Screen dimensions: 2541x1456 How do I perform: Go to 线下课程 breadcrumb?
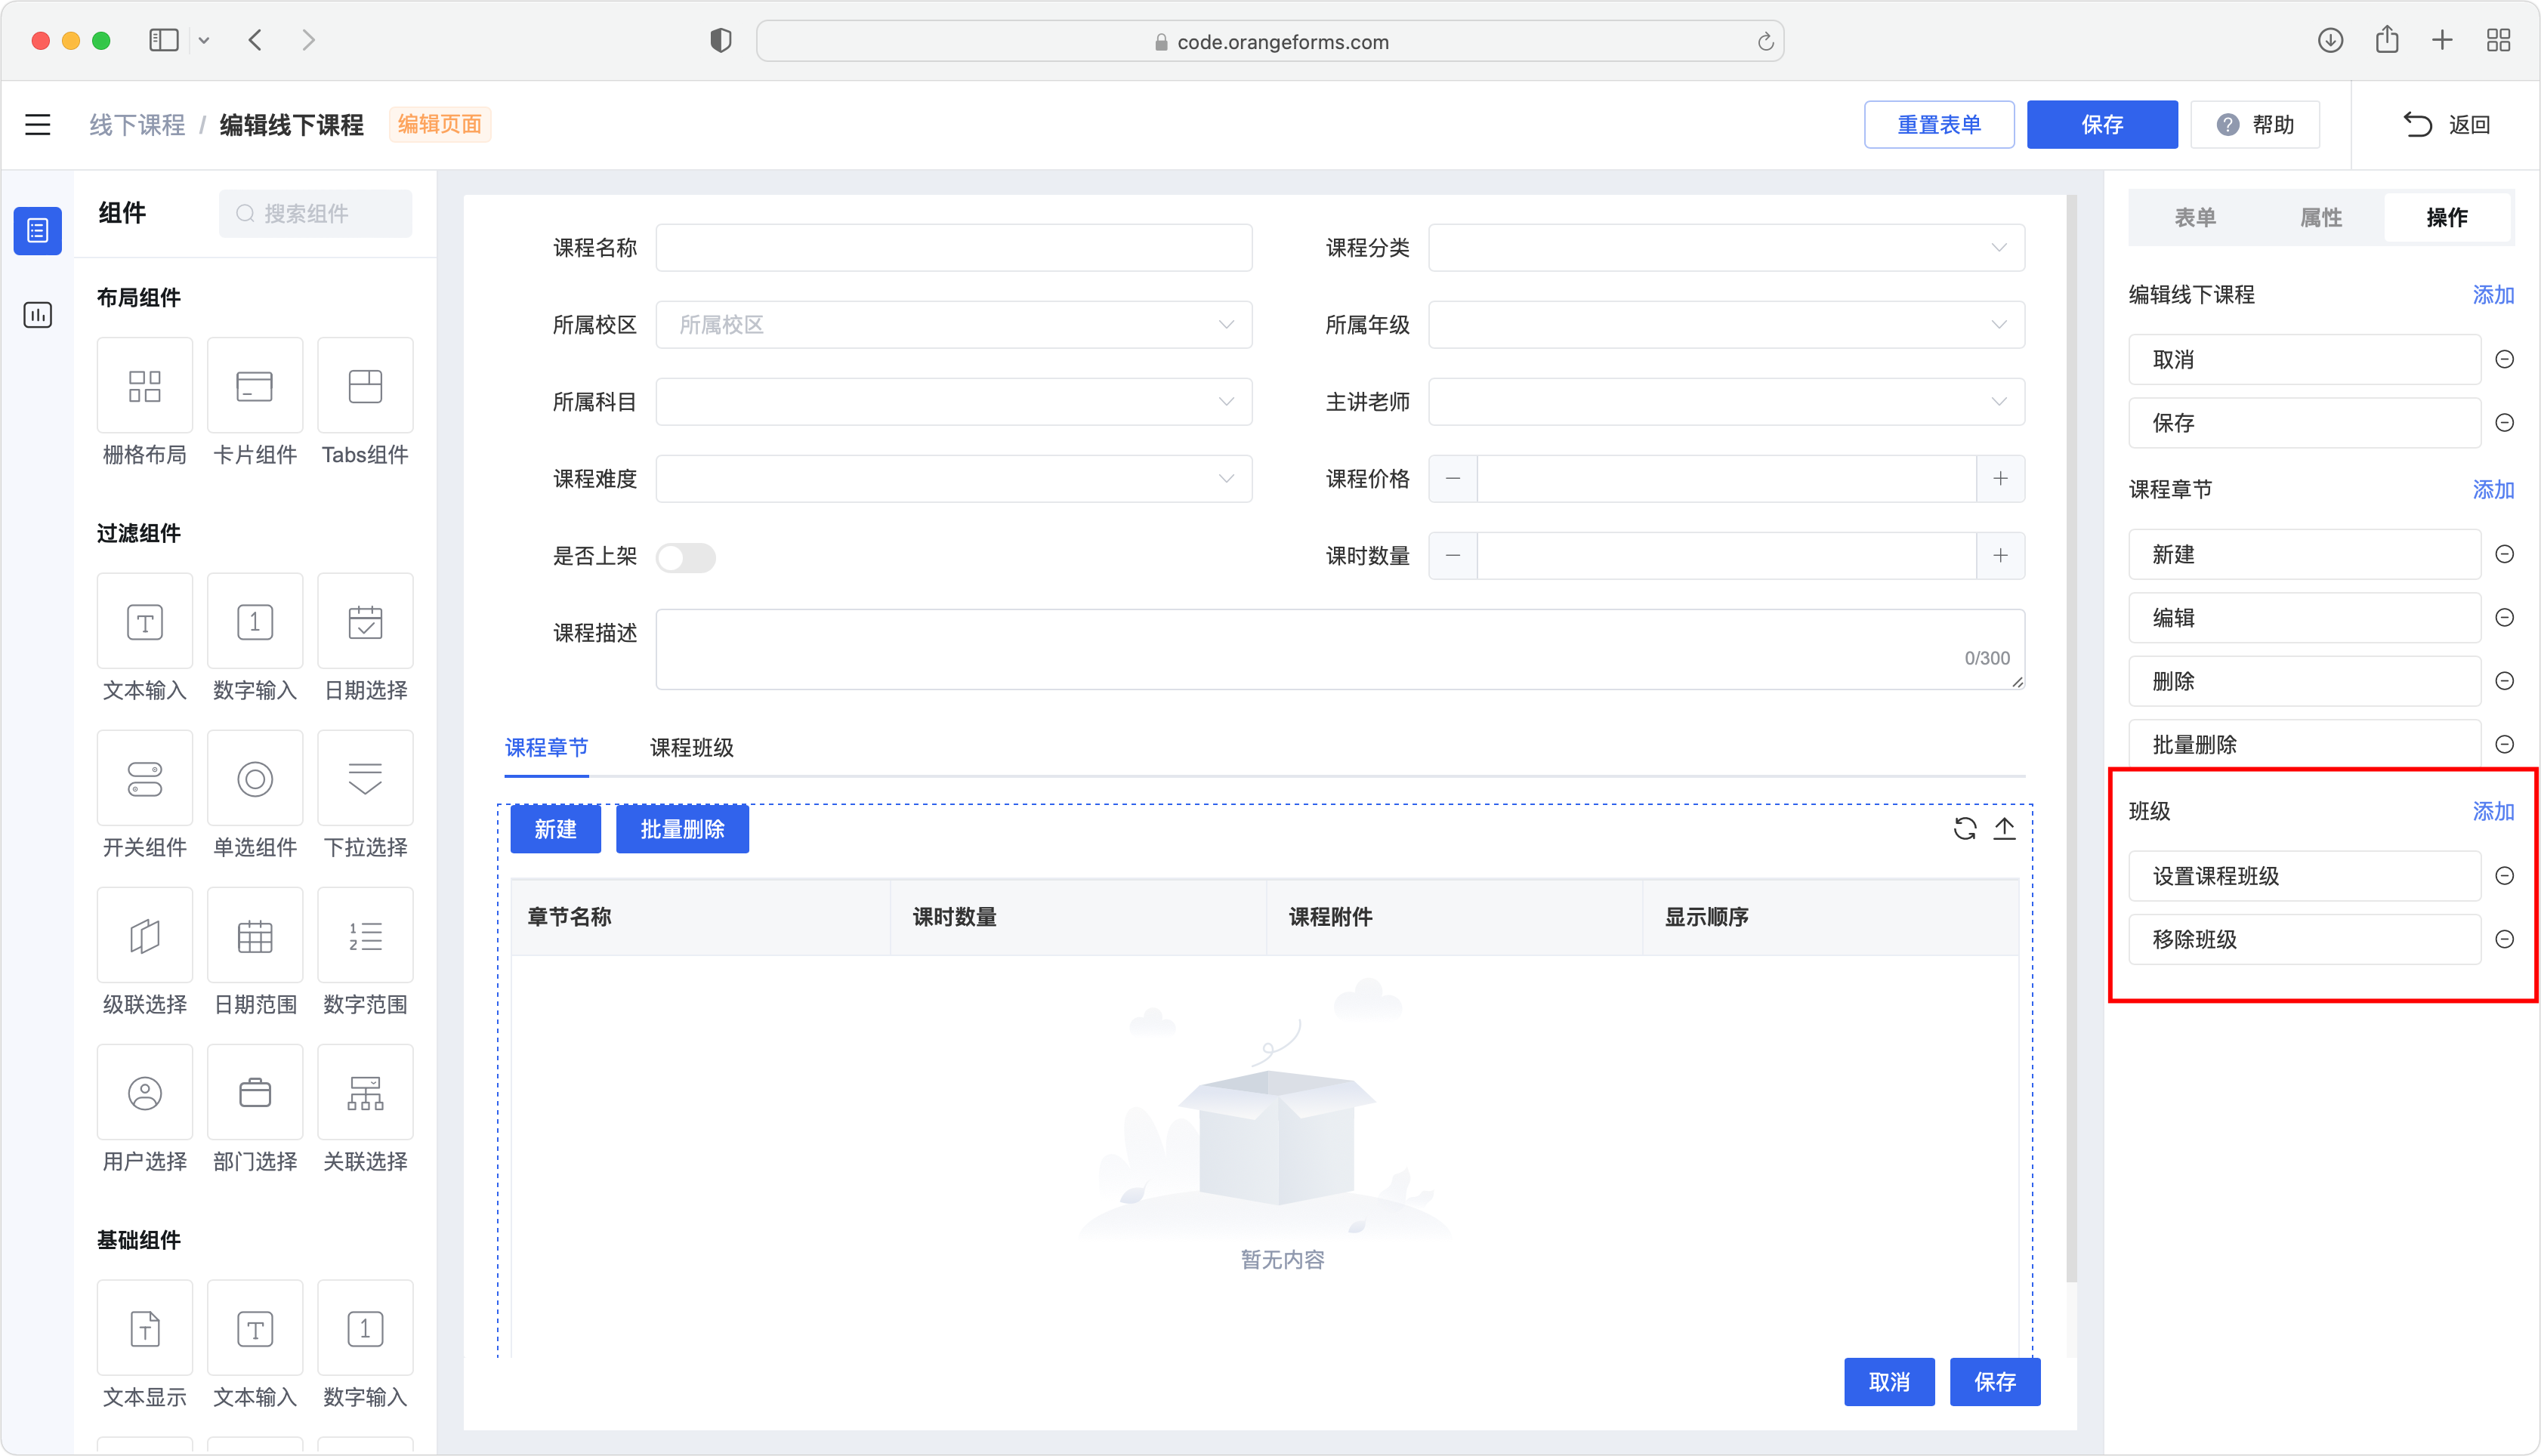point(137,125)
